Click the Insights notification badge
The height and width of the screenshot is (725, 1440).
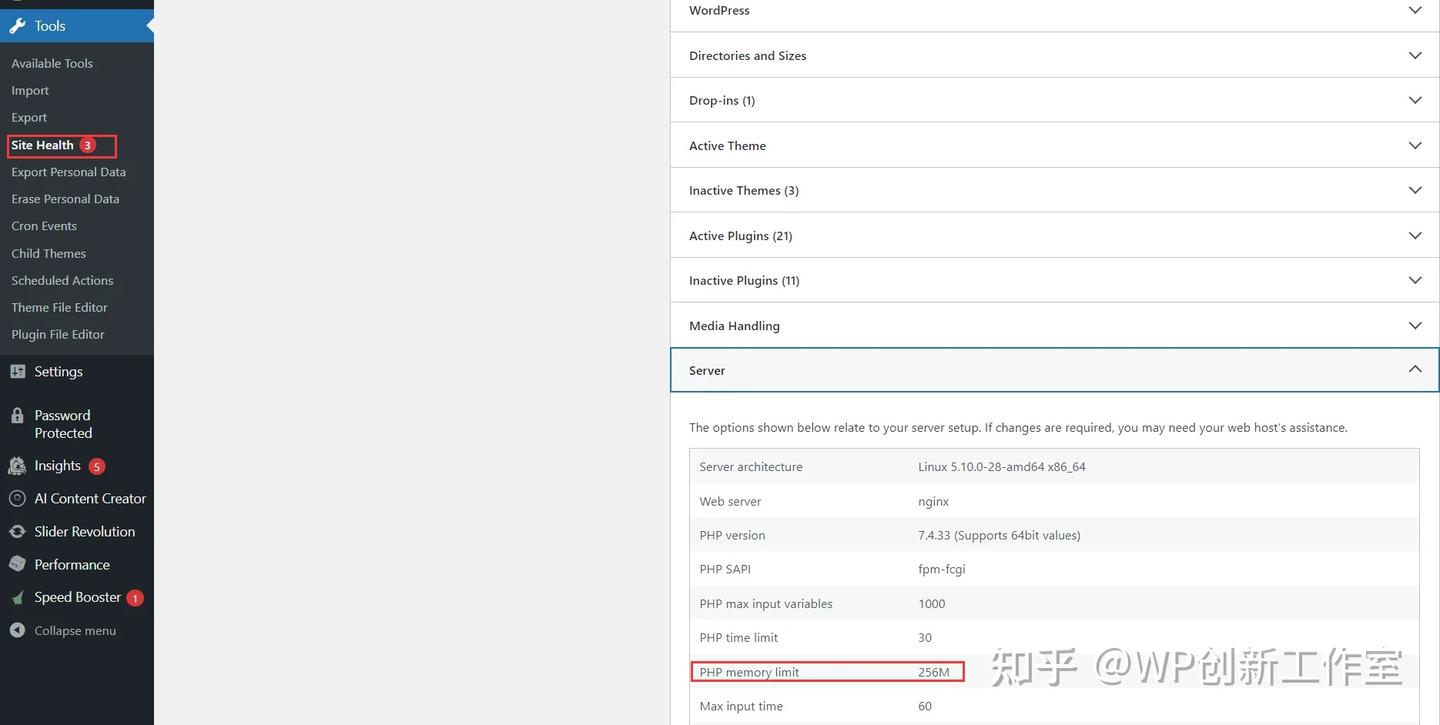click(x=96, y=466)
